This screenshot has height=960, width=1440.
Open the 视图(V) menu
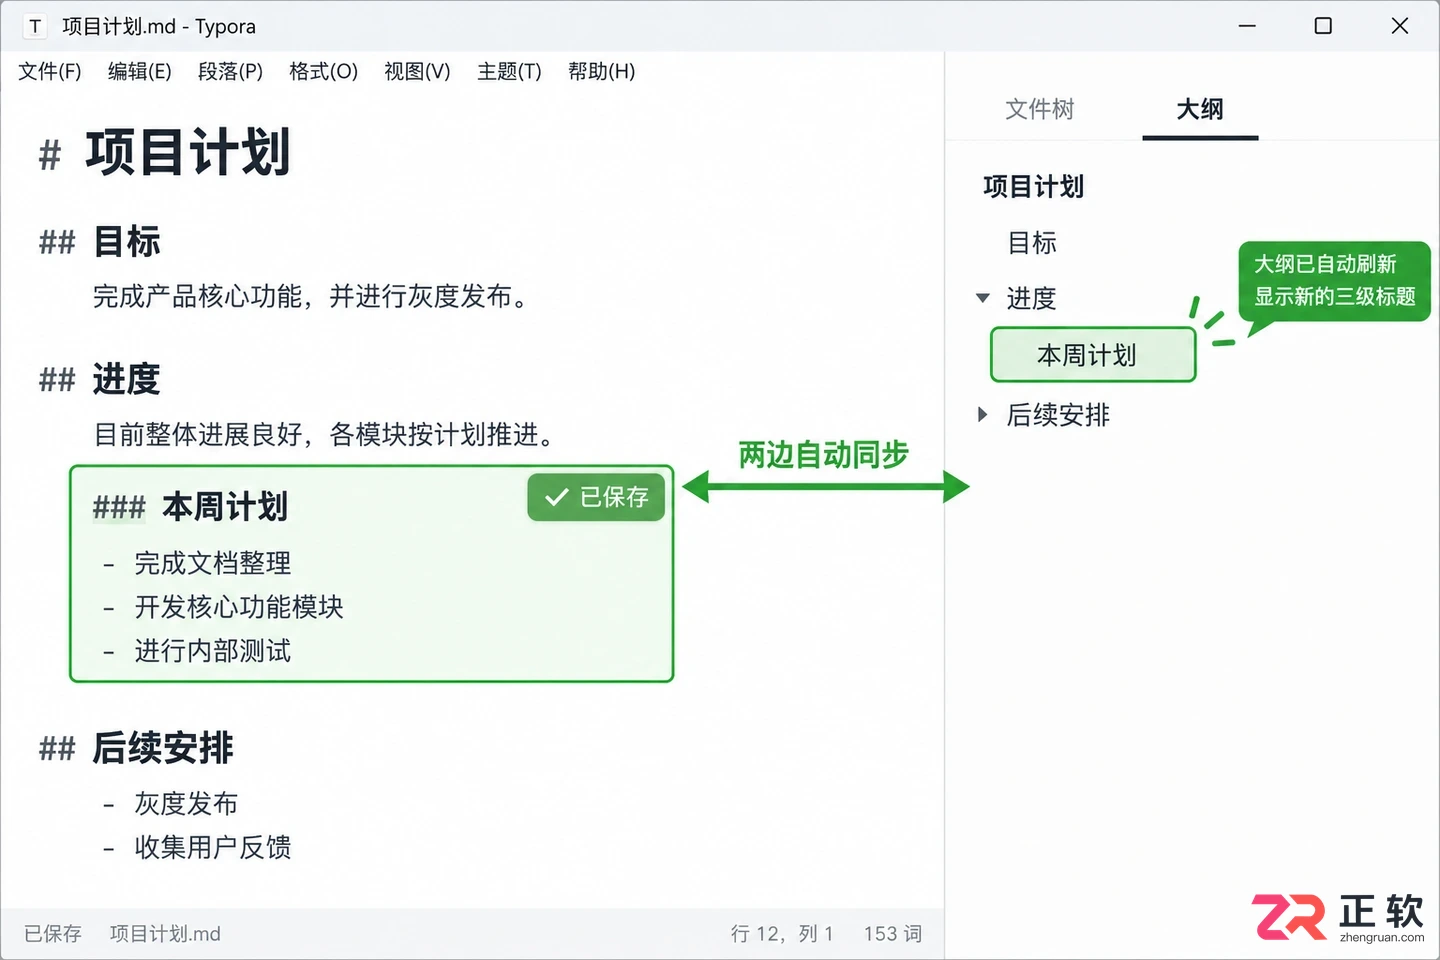[417, 71]
